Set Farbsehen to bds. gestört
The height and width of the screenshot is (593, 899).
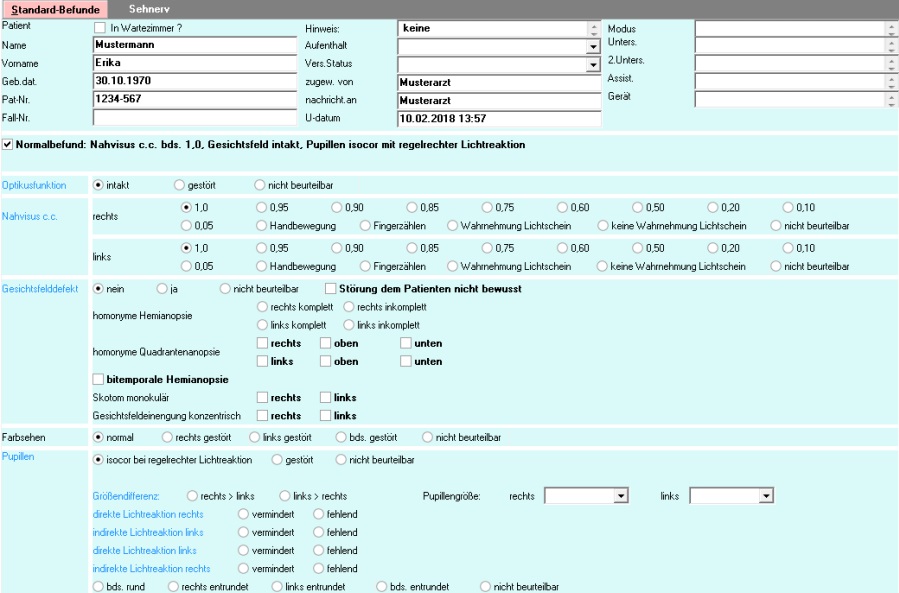coord(341,438)
